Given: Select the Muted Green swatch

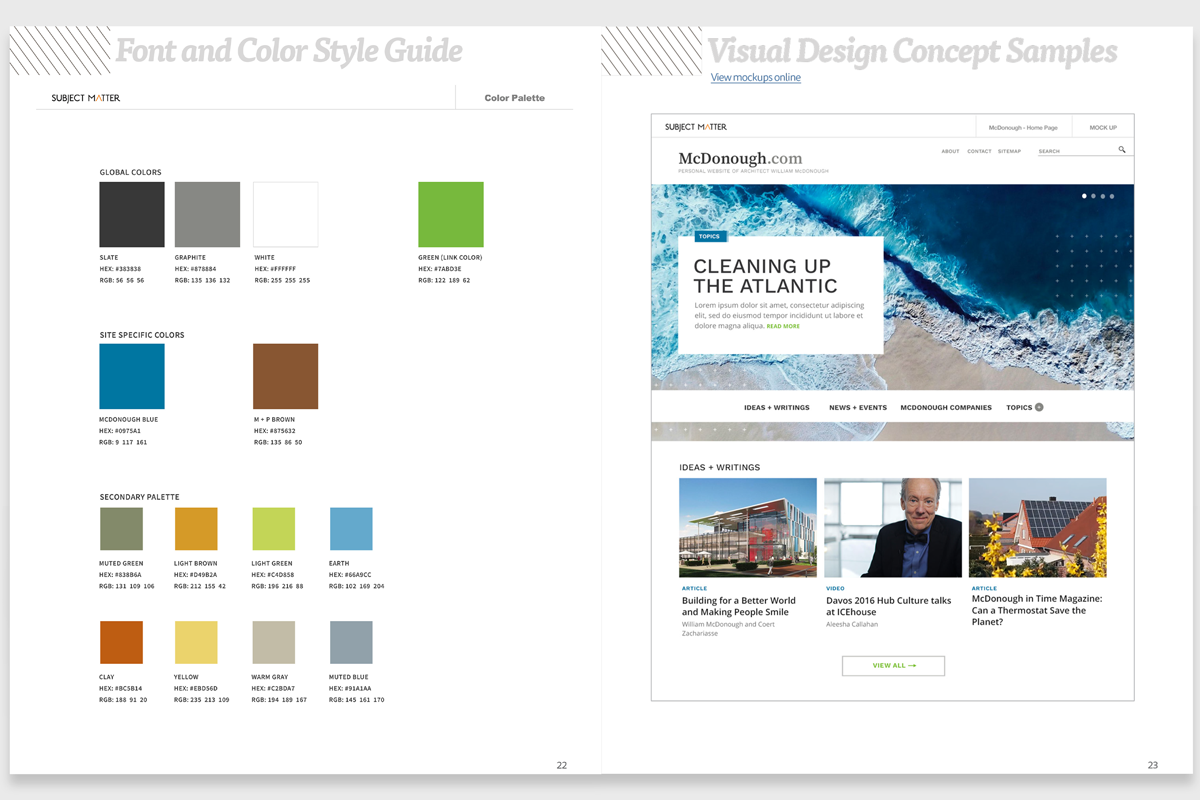Looking at the screenshot, I should (121, 529).
